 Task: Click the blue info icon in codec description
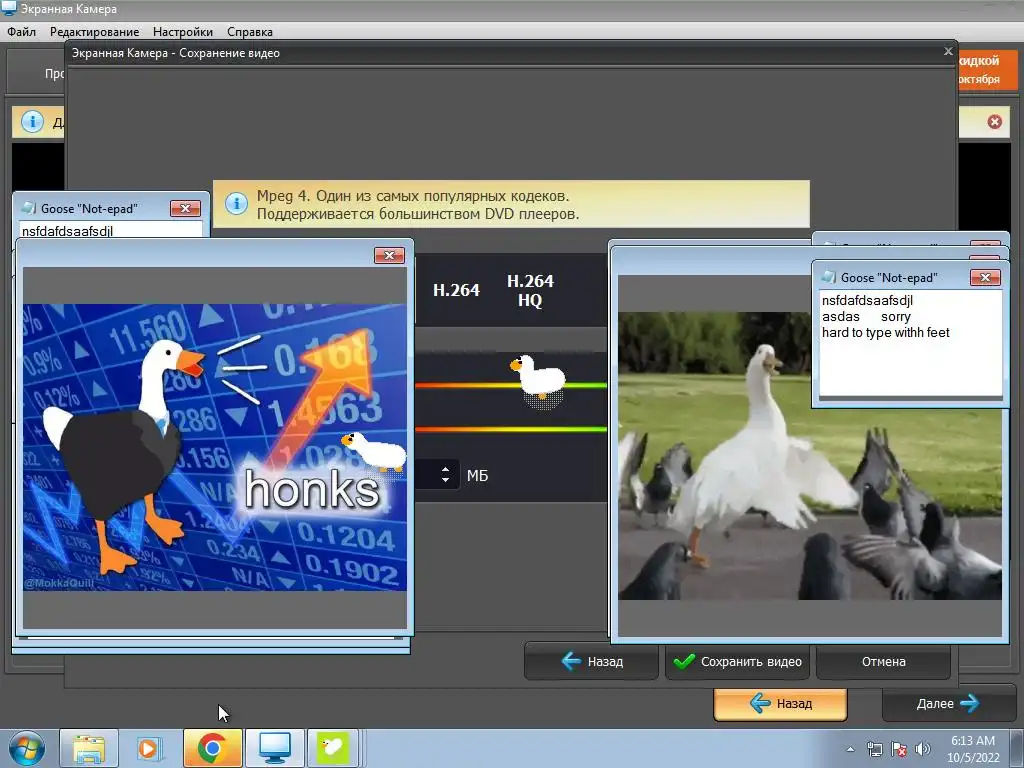pyautogui.click(x=236, y=204)
